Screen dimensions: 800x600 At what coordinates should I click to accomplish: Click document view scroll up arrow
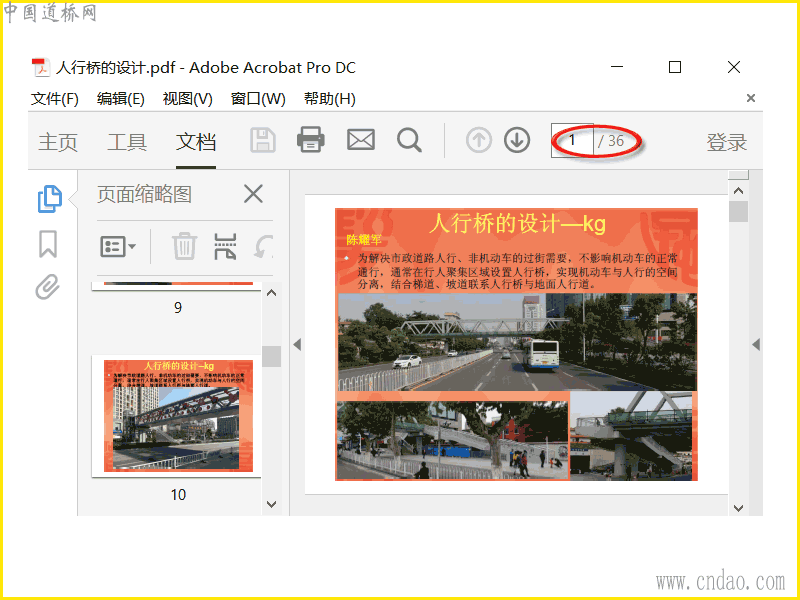pos(738,191)
